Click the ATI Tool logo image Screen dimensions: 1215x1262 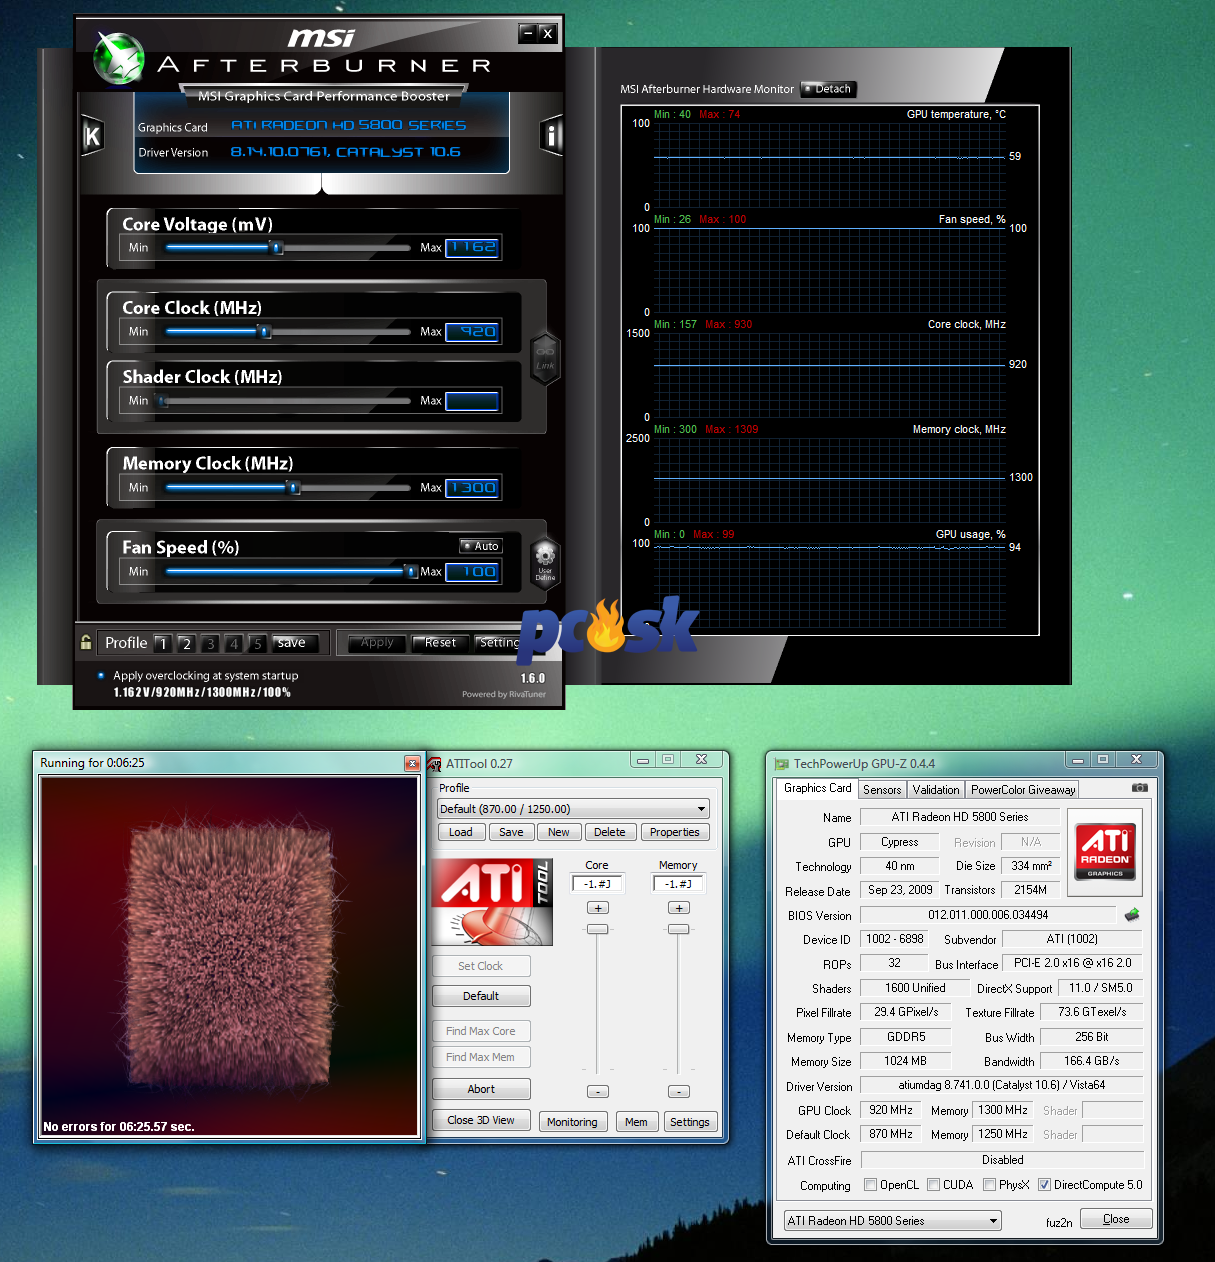[x=492, y=902]
